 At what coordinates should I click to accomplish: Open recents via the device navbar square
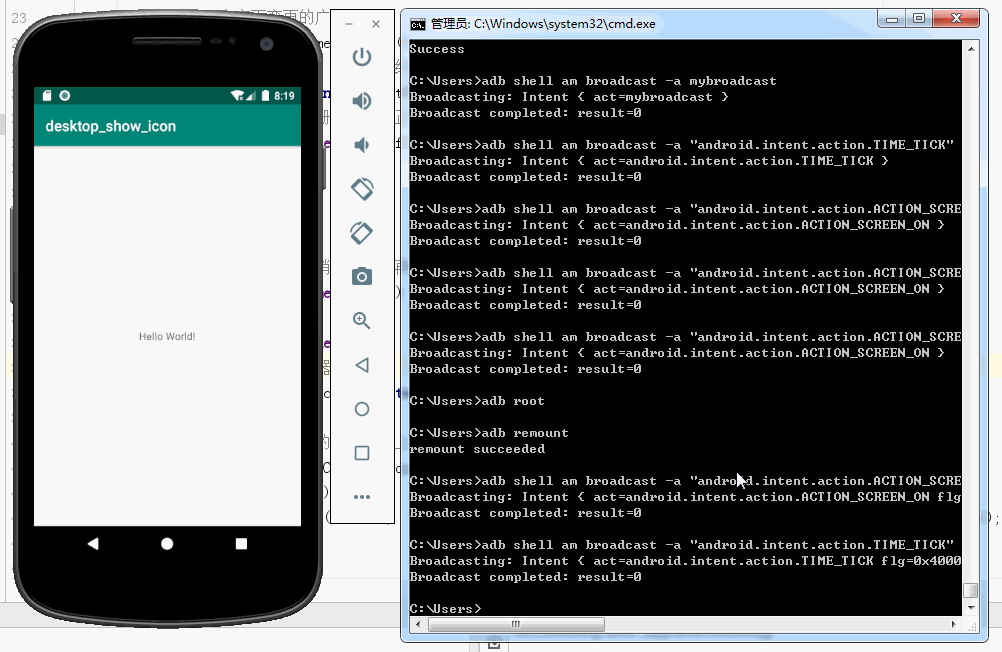coord(240,543)
